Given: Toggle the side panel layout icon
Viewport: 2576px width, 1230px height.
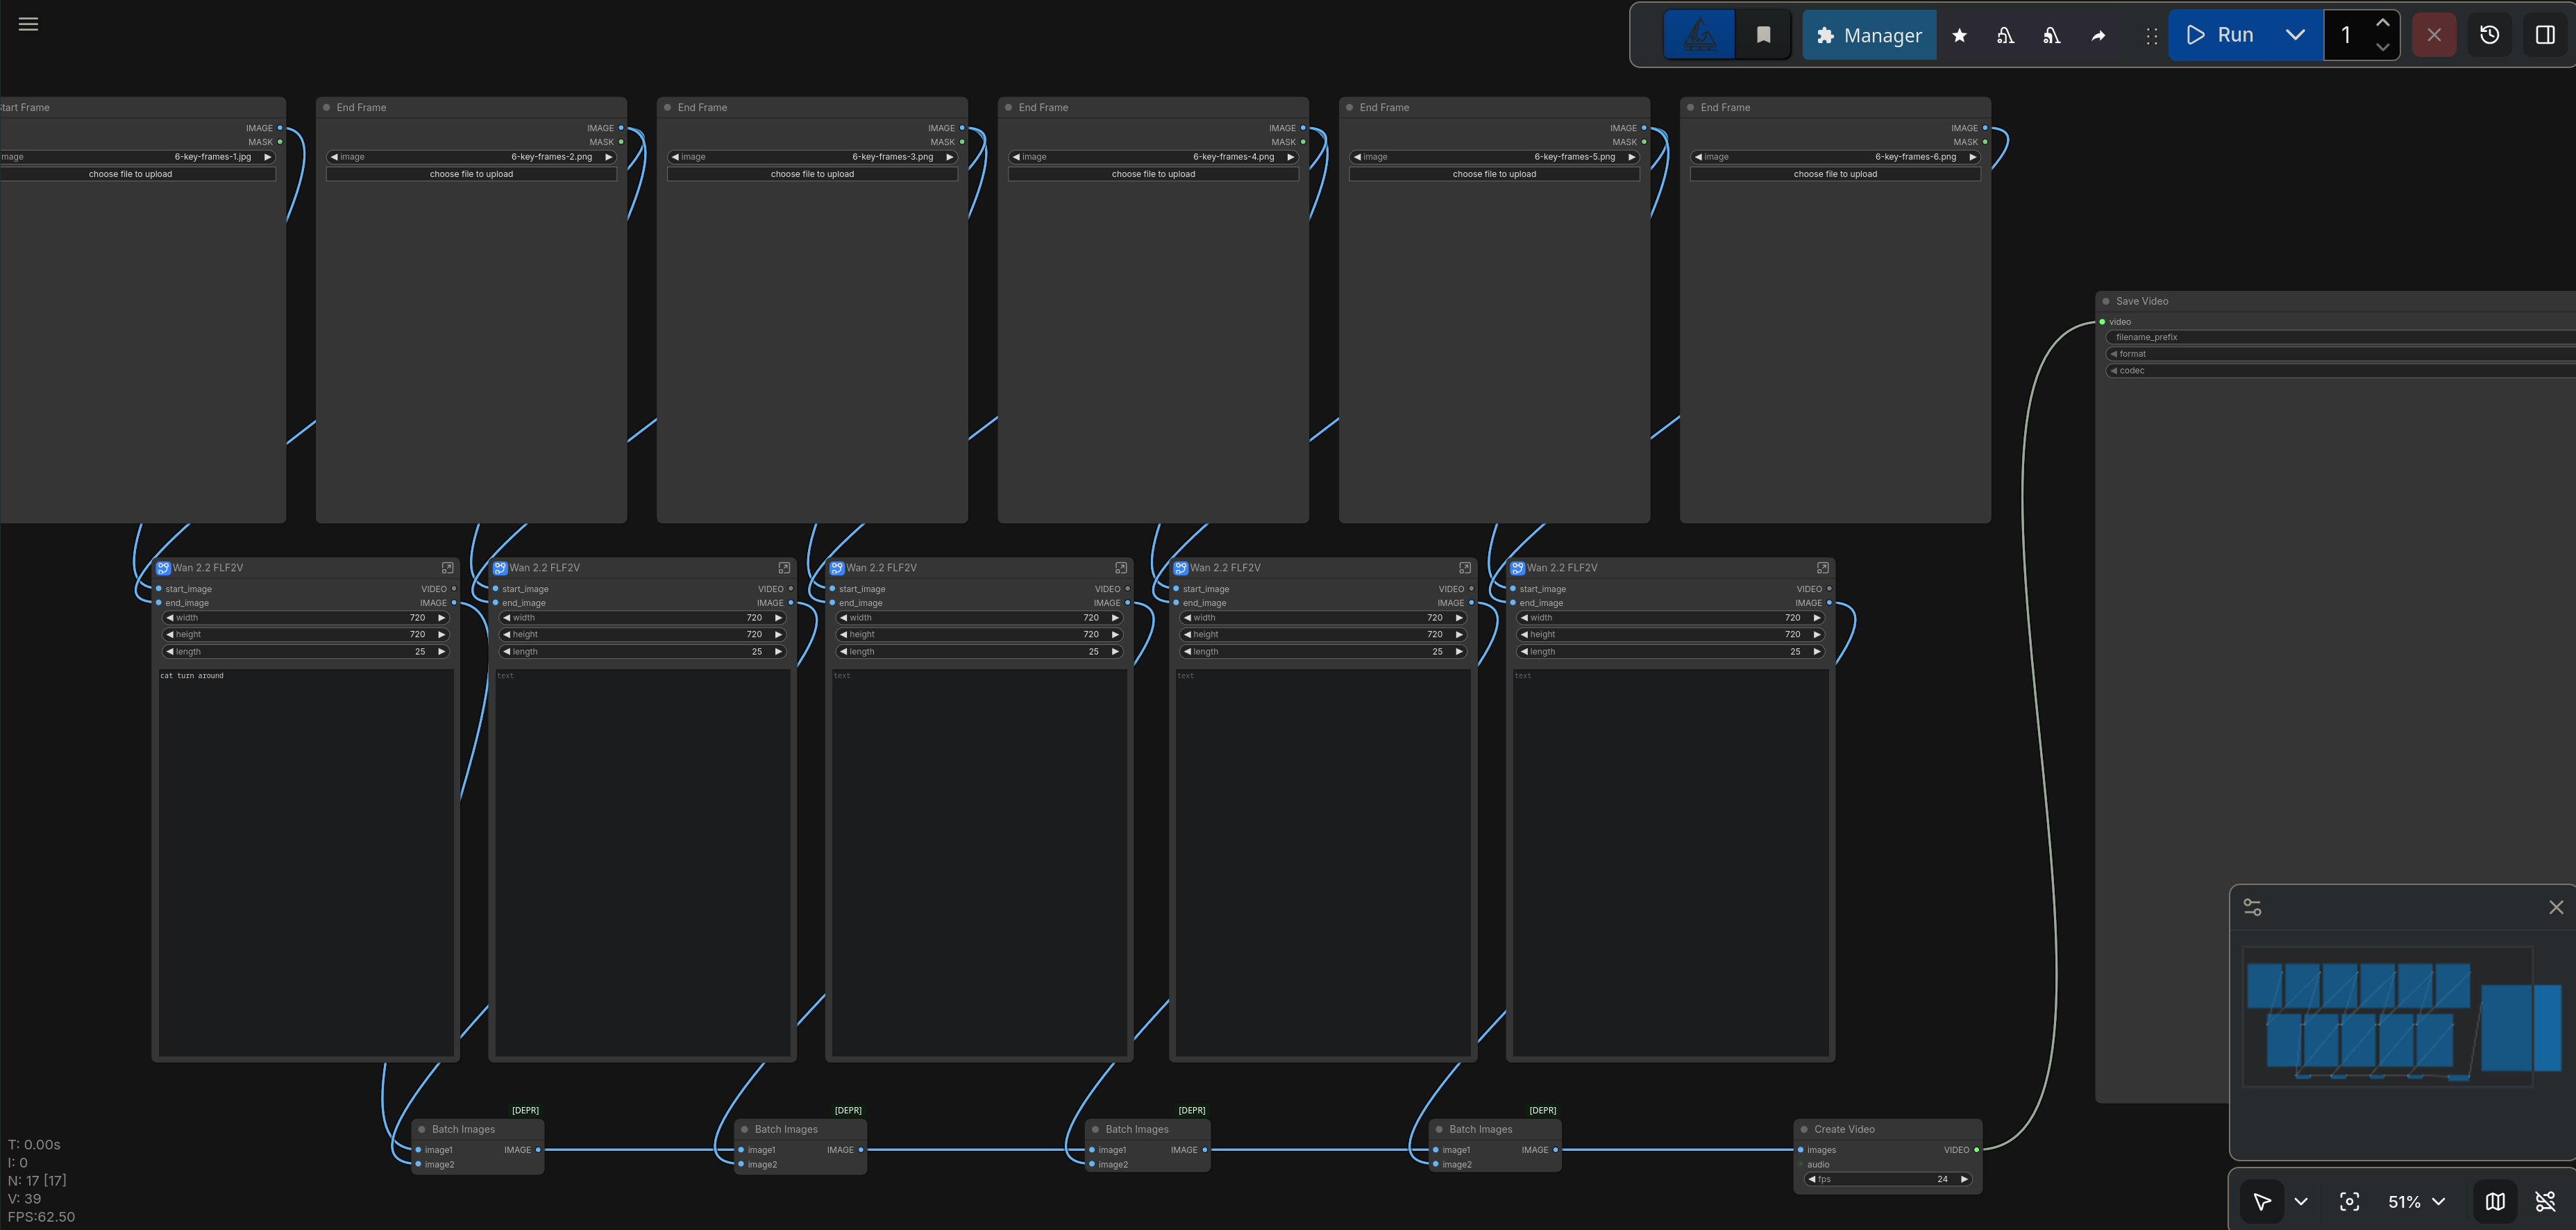Looking at the screenshot, I should tap(2545, 35).
